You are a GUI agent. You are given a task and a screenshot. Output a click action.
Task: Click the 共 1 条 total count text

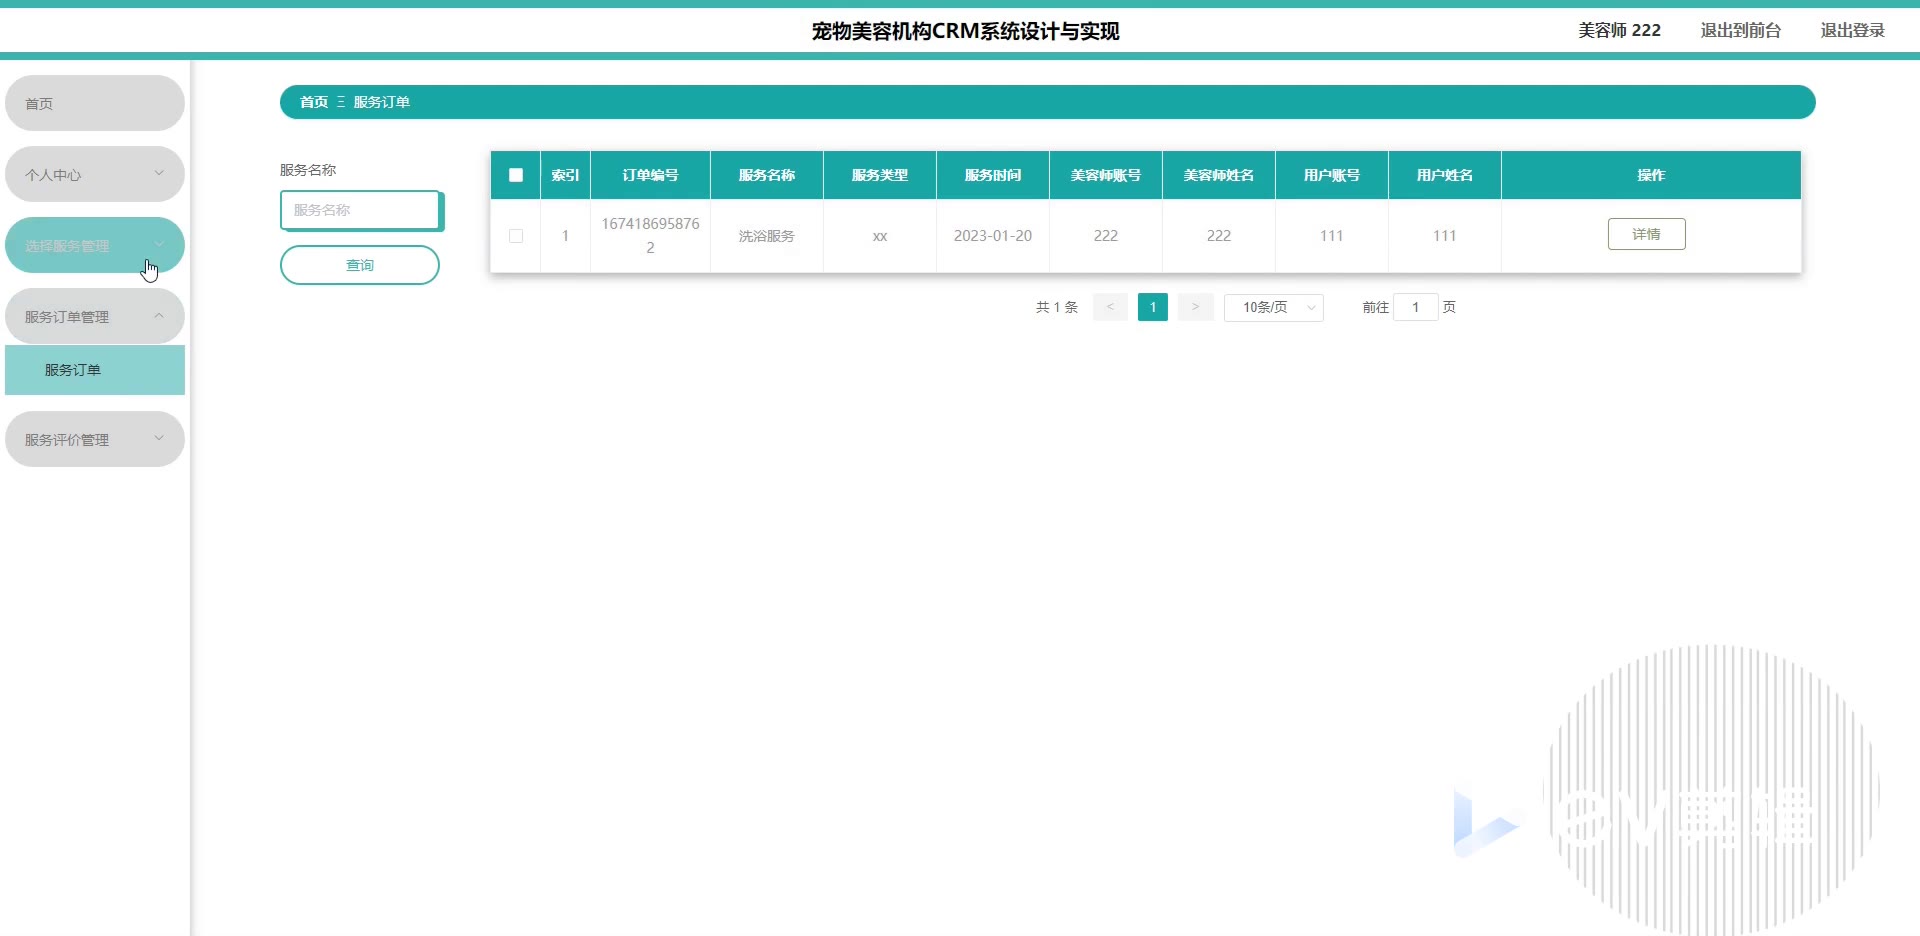pos(1057,307)
